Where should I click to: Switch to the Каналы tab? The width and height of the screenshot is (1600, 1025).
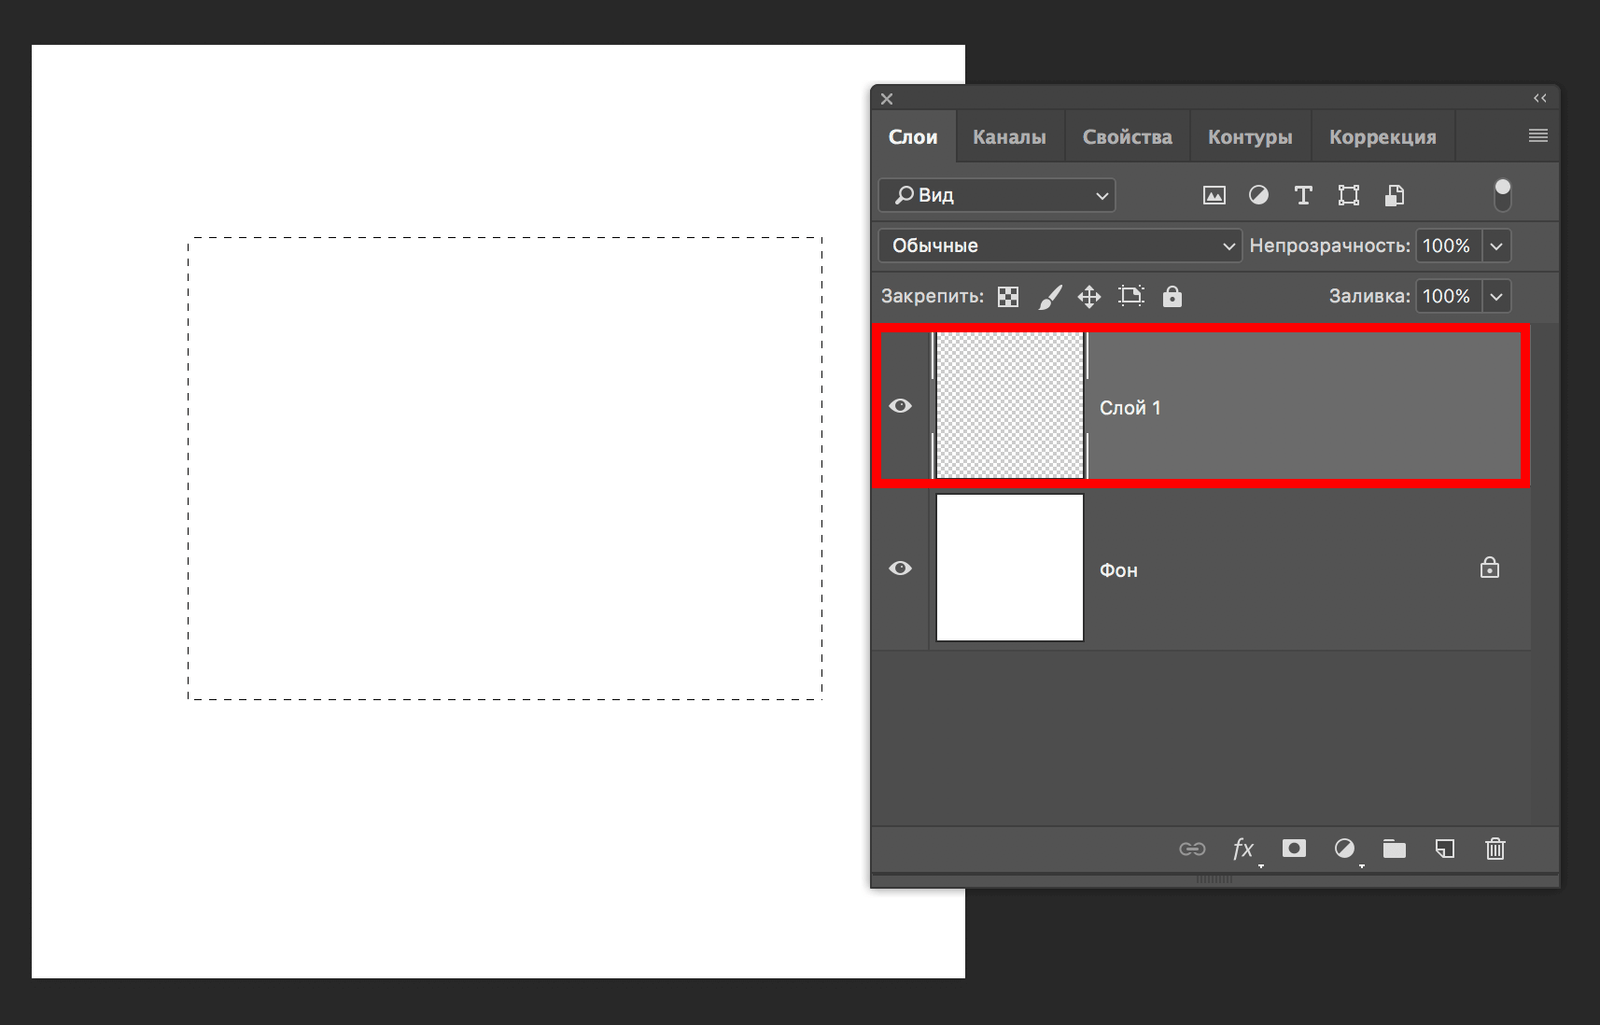point(1009,137)
